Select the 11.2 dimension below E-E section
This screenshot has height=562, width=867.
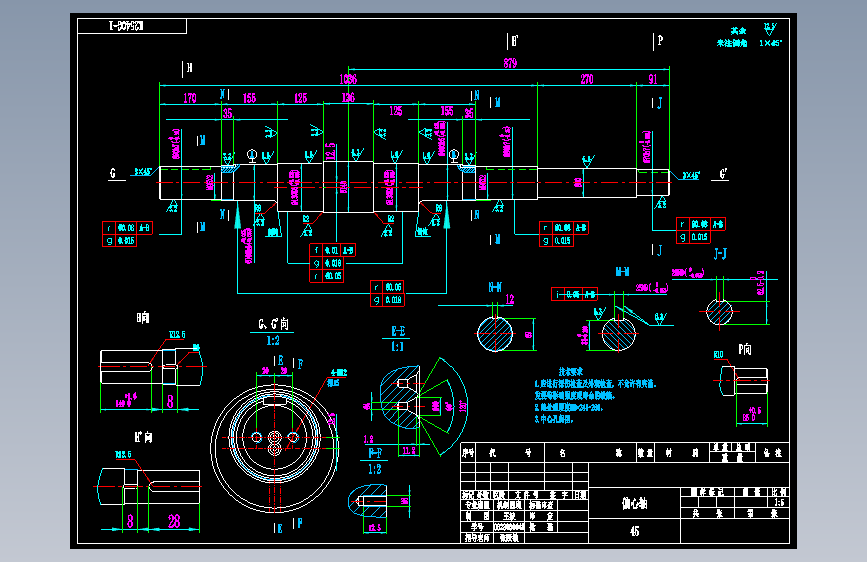409,451
